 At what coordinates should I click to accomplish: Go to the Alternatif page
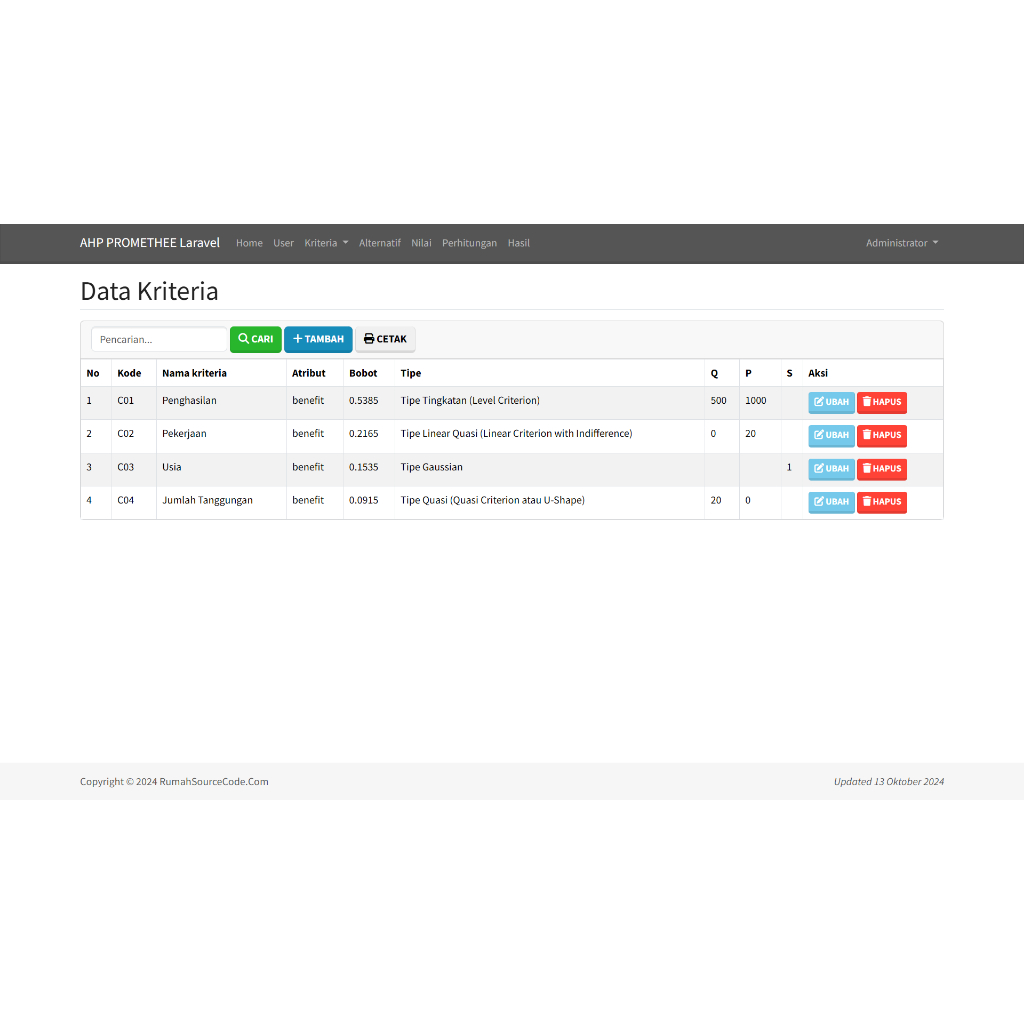(x=379, y=243)
